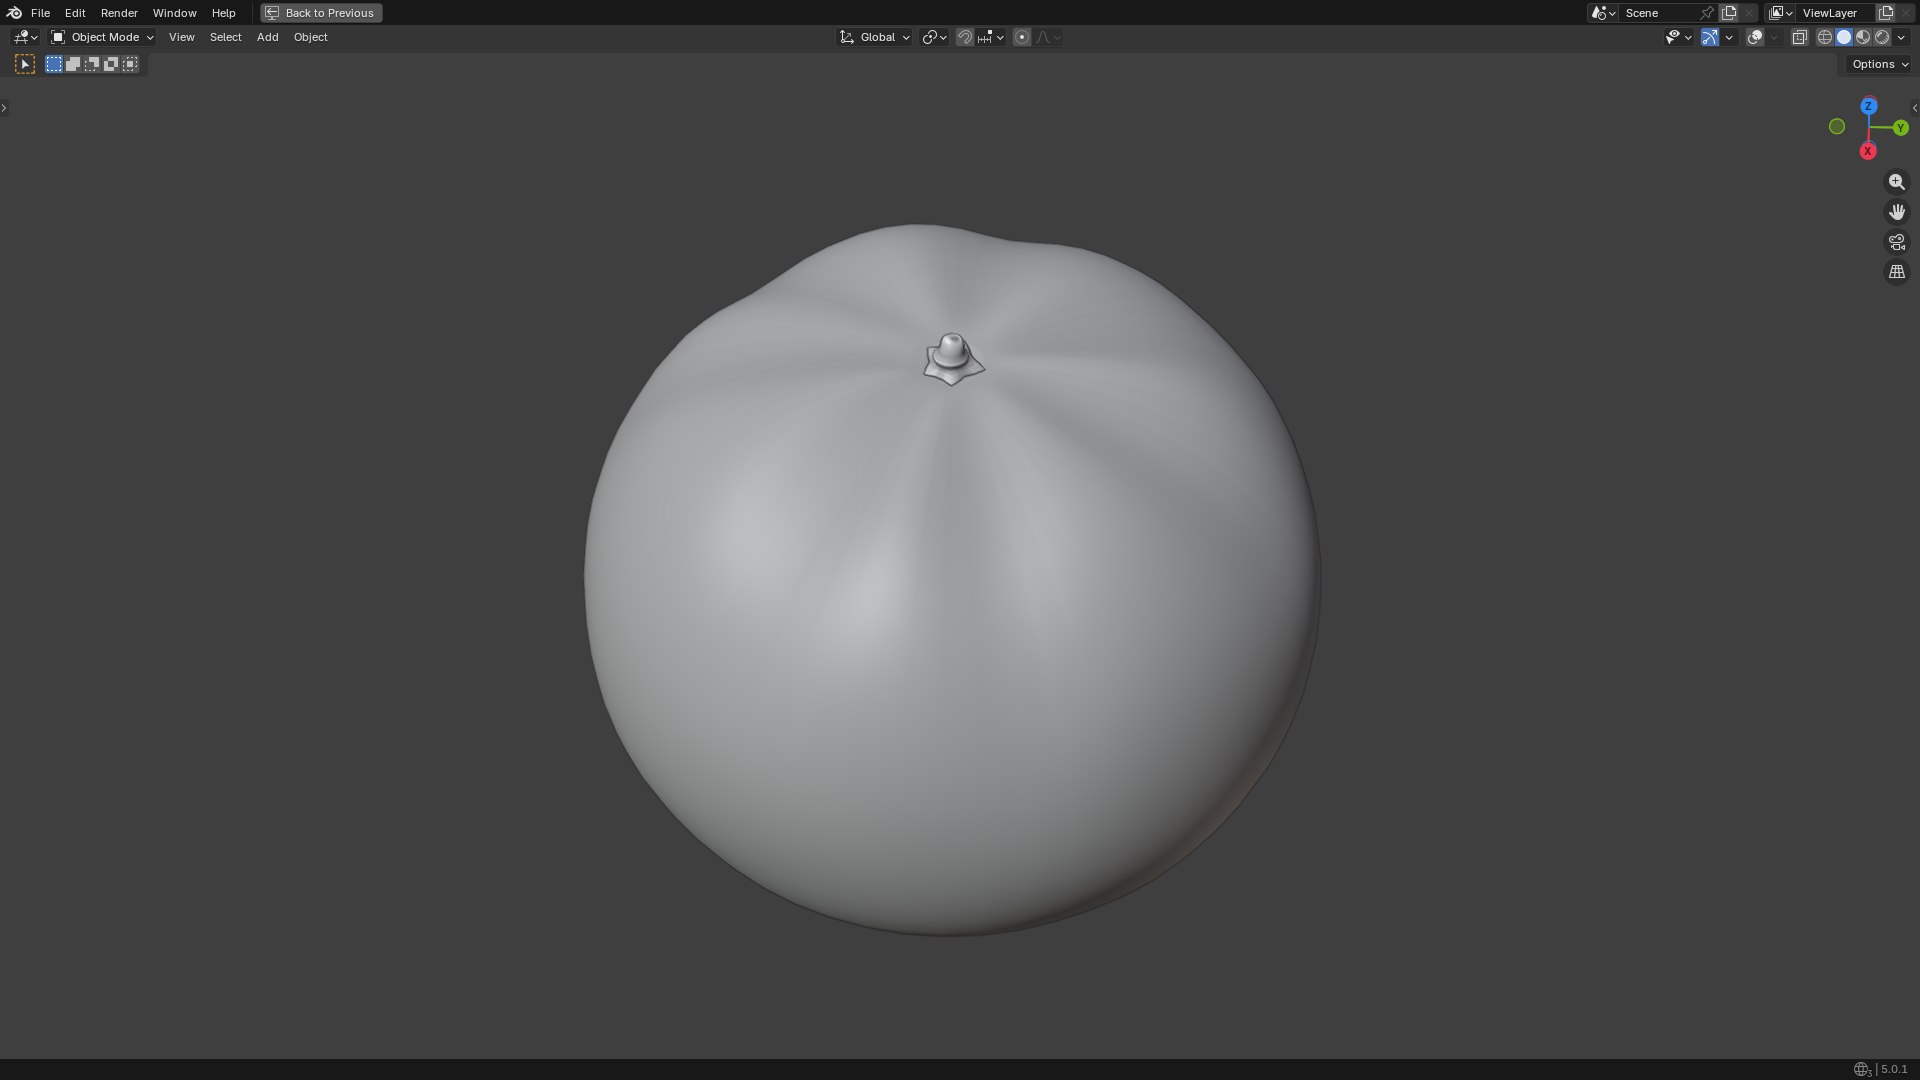Open the Options dropdown
Screen dimensions: 1920x1080
tap(1880, 64)
